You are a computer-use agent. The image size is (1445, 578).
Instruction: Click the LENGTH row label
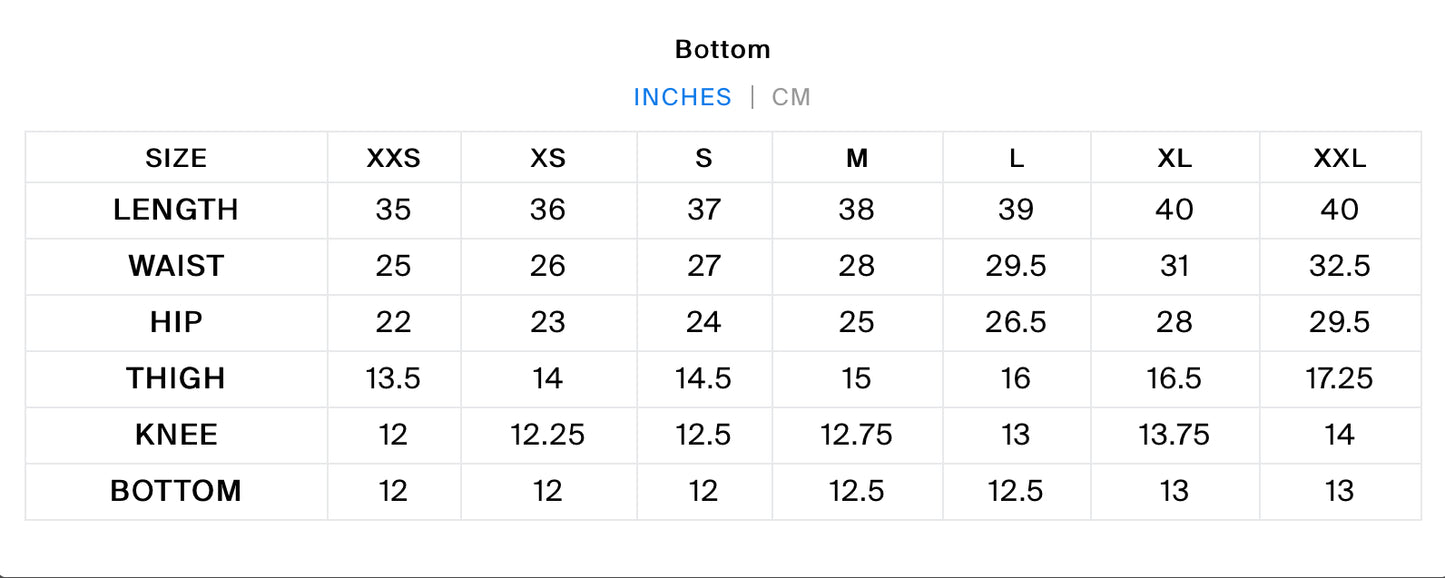tap(176, 210)
